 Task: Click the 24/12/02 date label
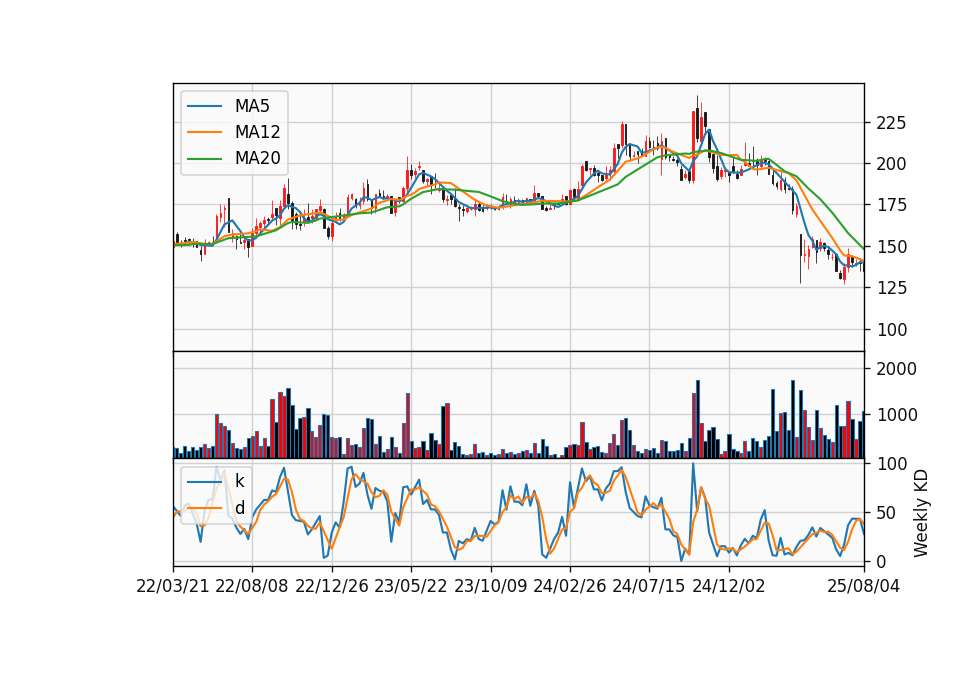(729, 586)
